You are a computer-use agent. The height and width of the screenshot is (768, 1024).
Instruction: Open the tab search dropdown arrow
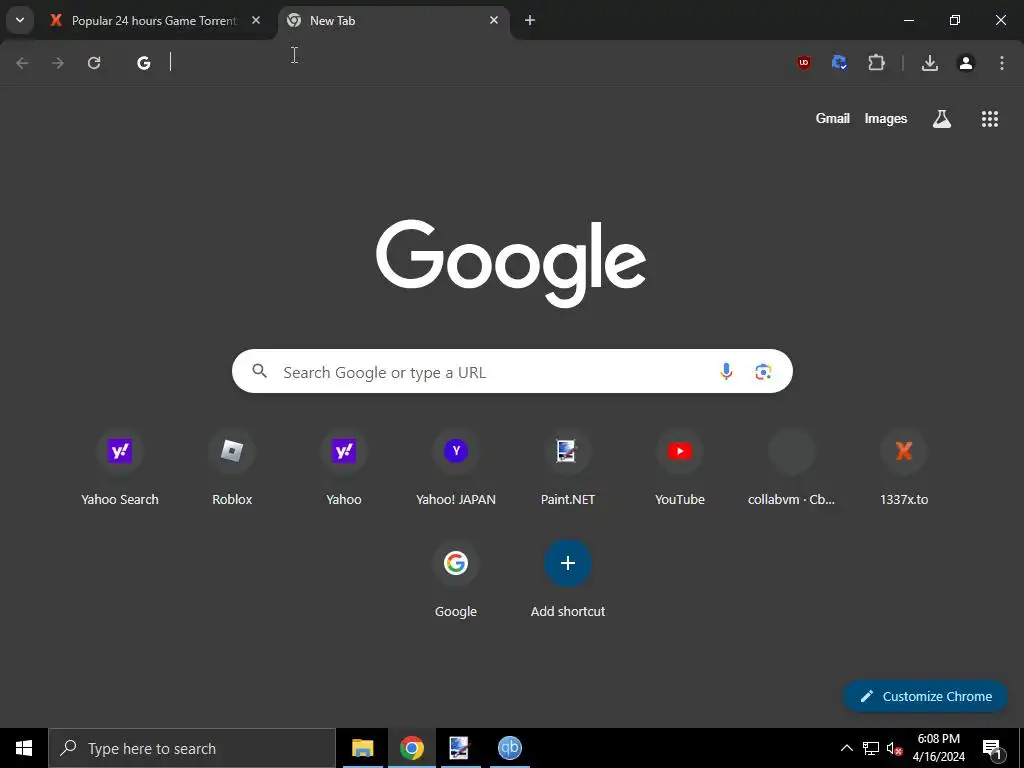click(20, 20)
